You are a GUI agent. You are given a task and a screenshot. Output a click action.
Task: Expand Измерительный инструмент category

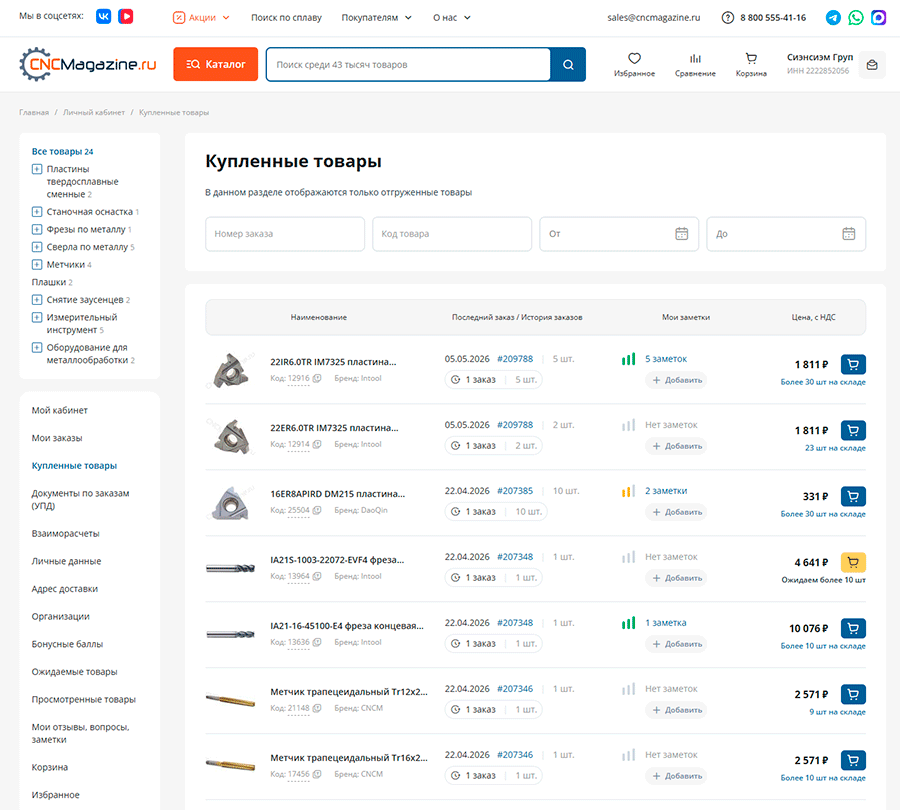[x=37, y=317]
